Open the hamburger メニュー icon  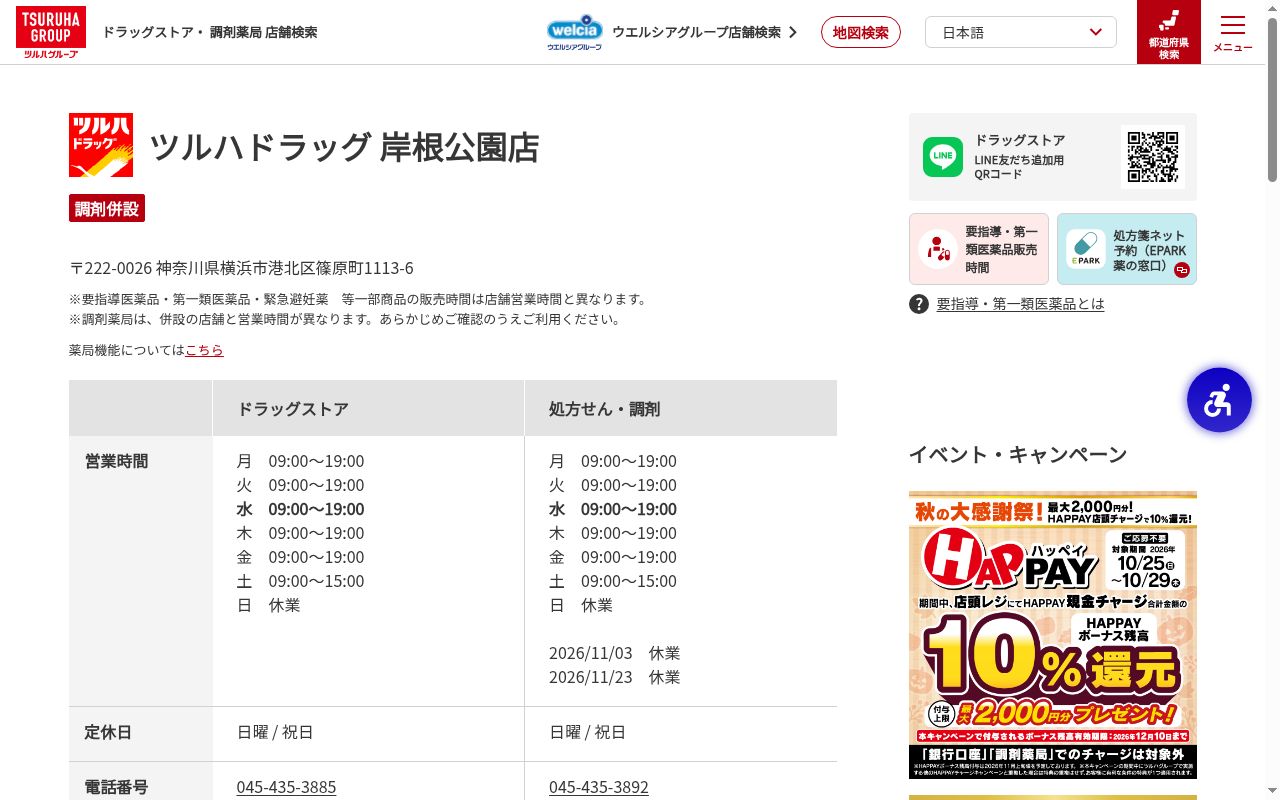coord(1233,33)
